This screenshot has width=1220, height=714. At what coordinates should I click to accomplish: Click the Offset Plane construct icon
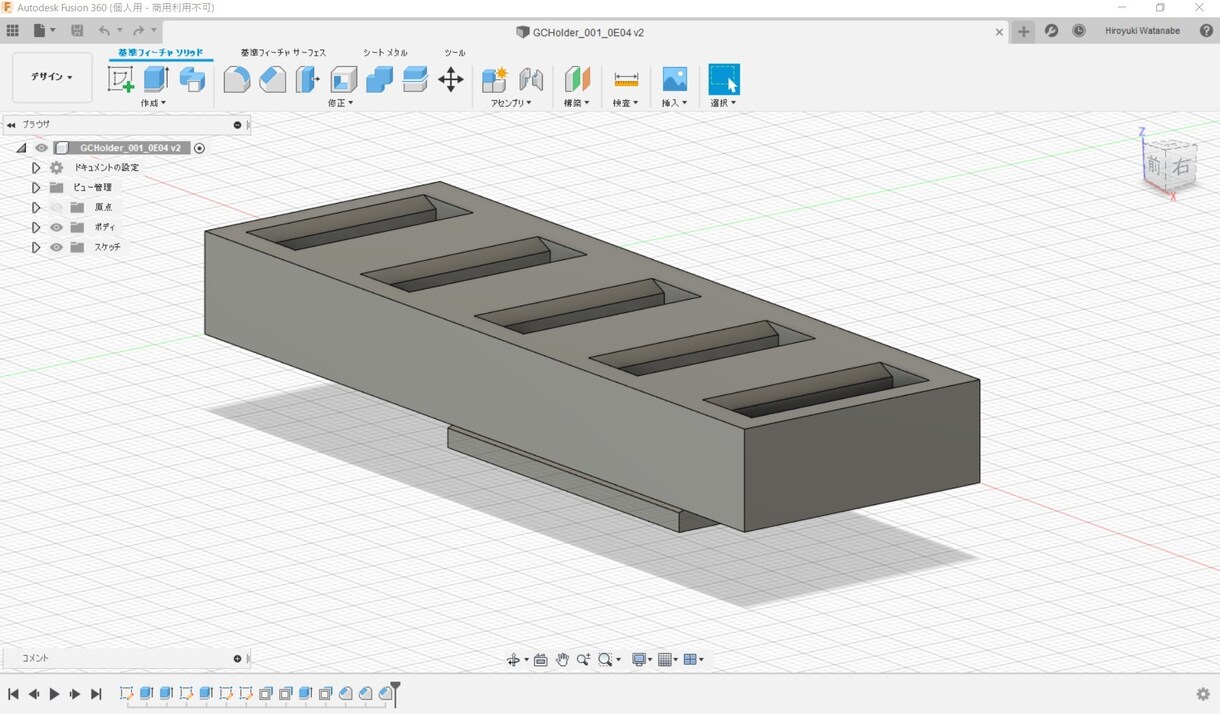(x=577, y=79)
